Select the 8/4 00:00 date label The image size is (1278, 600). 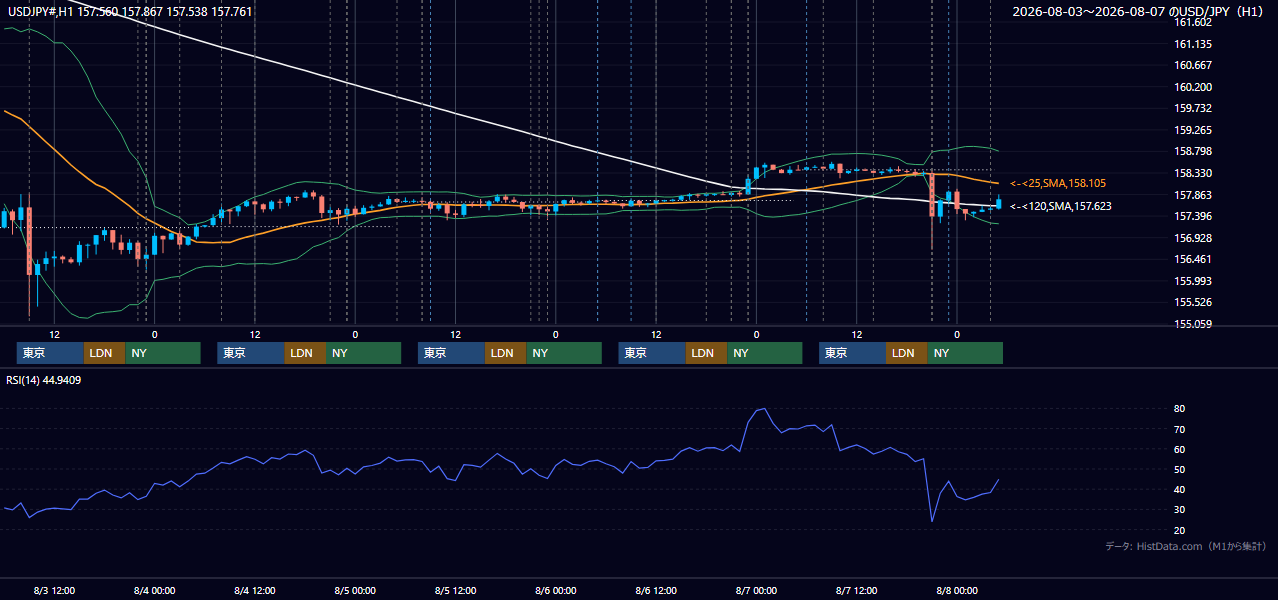(x=154, y=590)
